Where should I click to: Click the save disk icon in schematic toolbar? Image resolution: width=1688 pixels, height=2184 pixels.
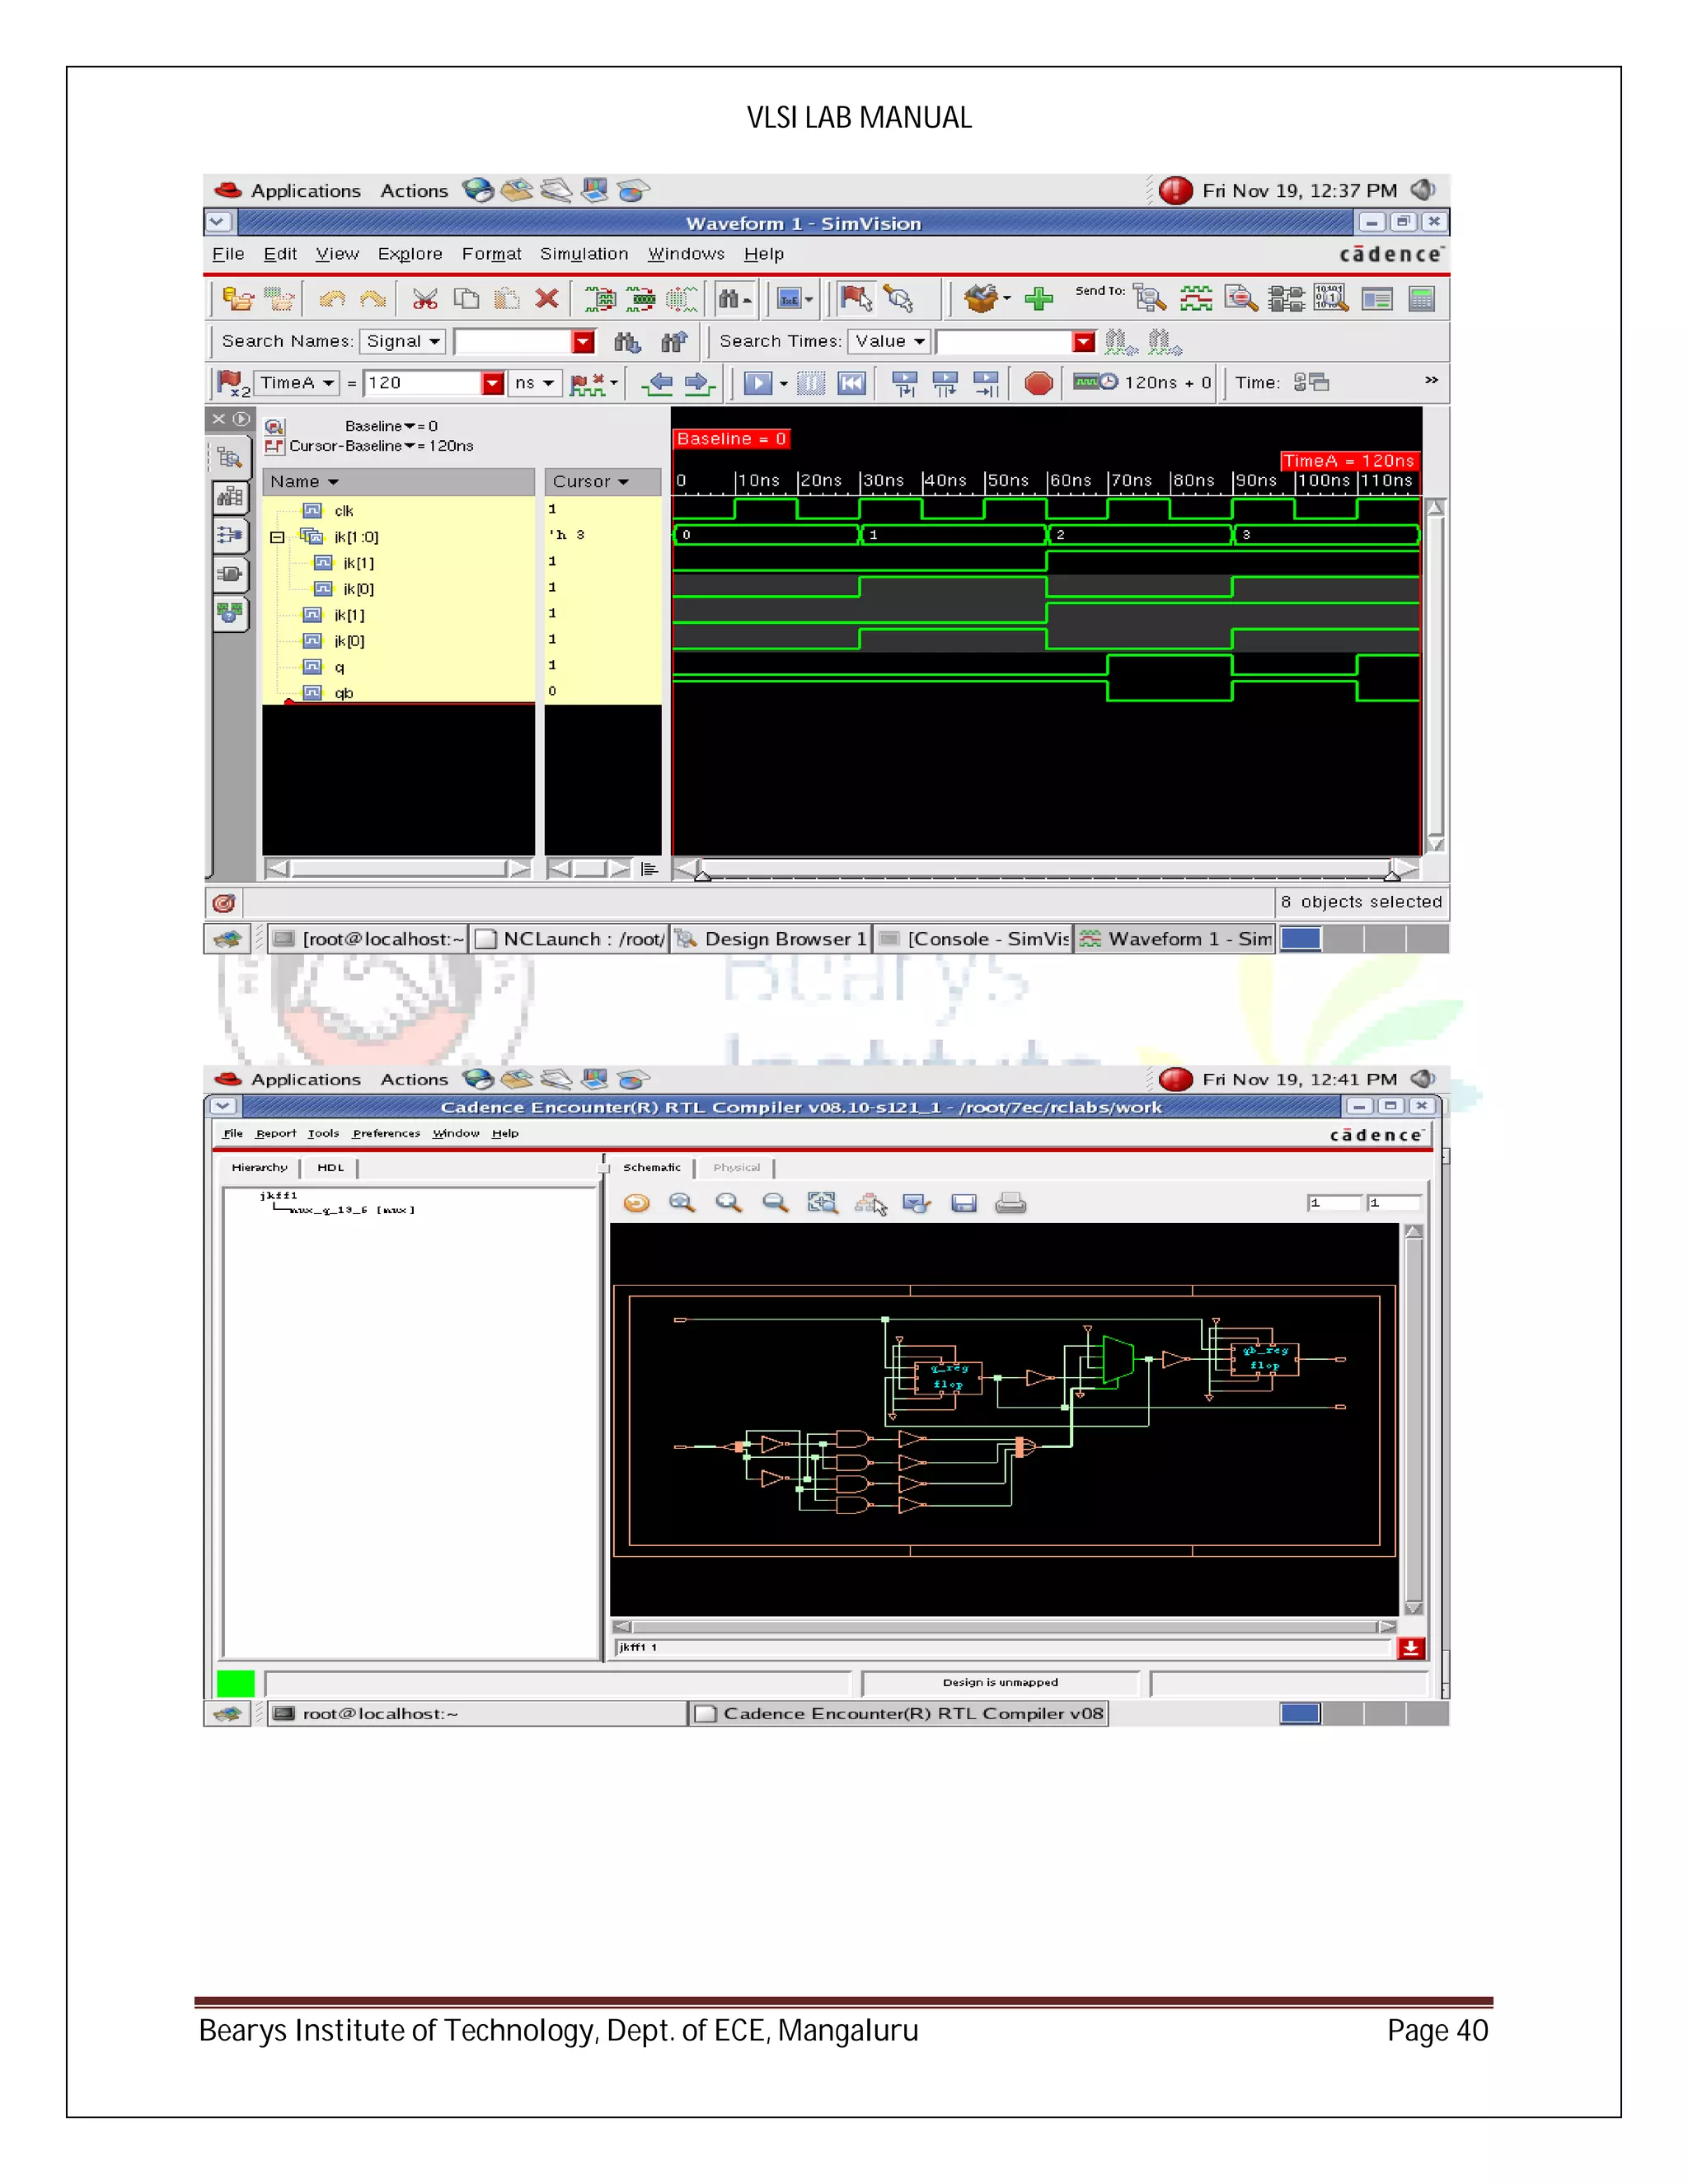[x=963, y=1203]
